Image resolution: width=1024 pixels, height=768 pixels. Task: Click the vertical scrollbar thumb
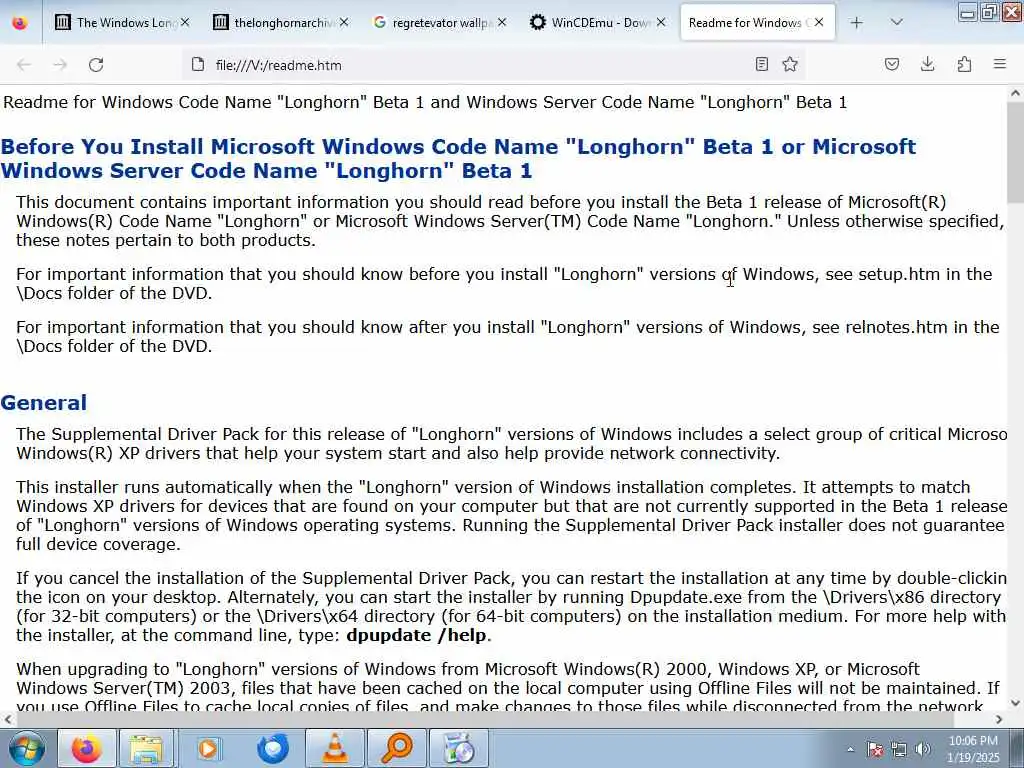[x=1016, y=155]
